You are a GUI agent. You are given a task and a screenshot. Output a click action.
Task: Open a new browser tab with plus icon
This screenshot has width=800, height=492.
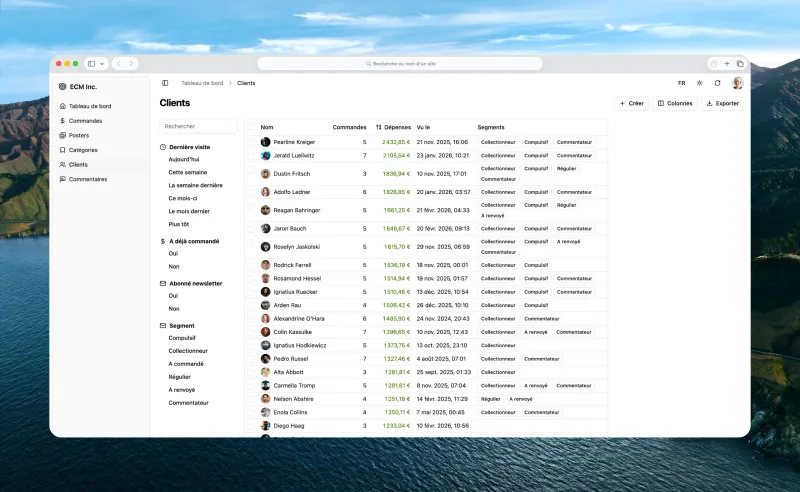pos(727,64)
